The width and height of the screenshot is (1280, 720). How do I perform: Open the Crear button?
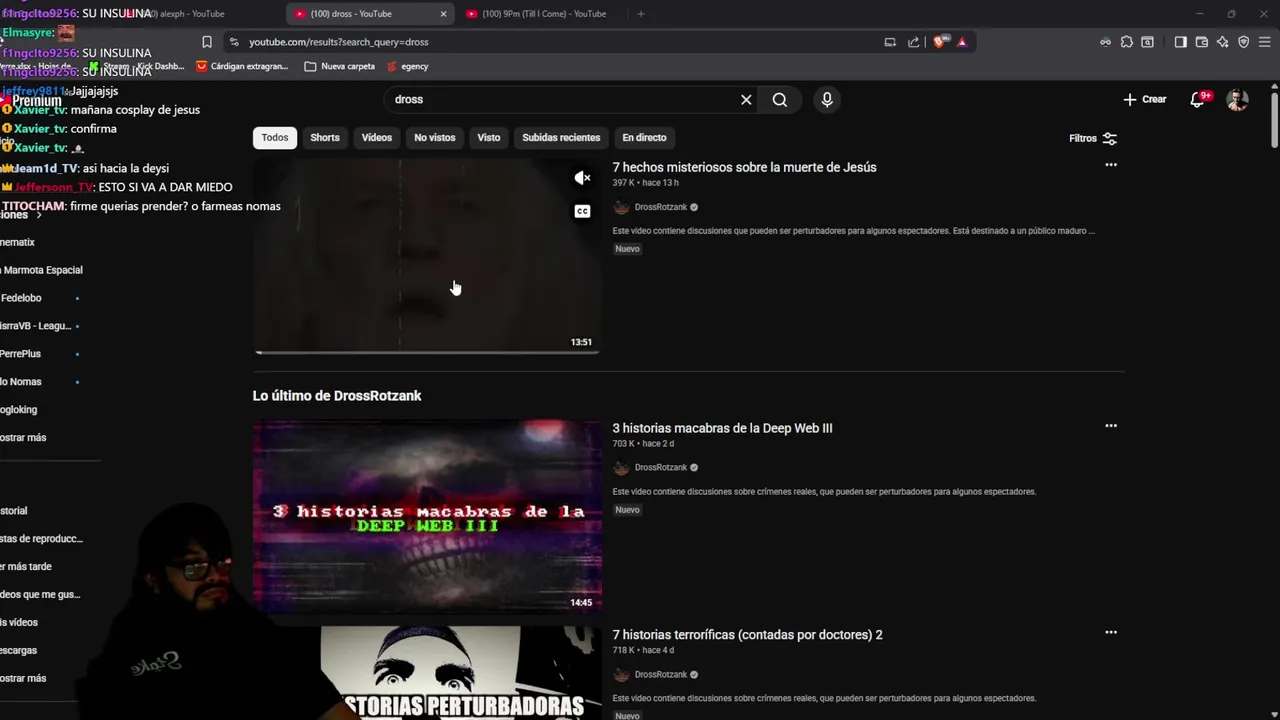pos(1145,99)
